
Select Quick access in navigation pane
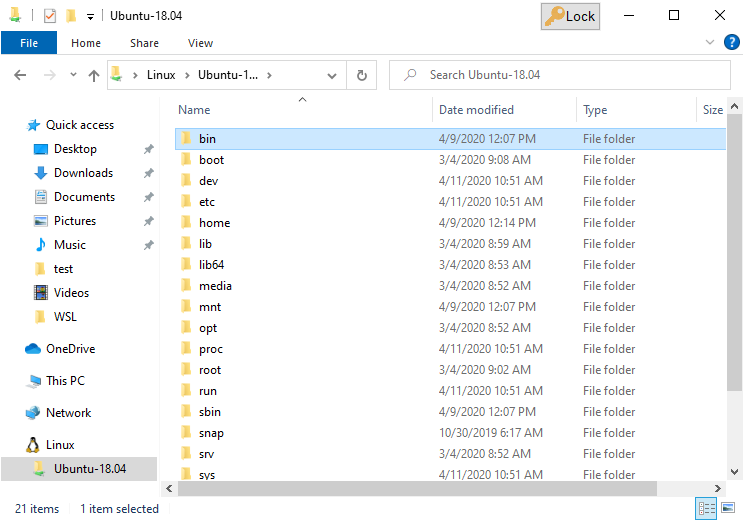[80, 125]
